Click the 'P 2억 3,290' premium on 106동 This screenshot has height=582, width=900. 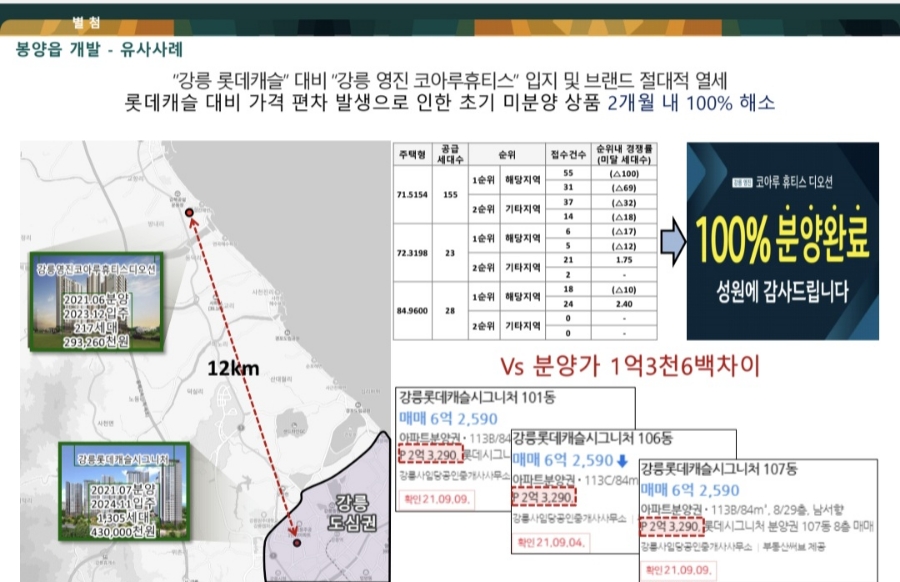pos(543,496)
